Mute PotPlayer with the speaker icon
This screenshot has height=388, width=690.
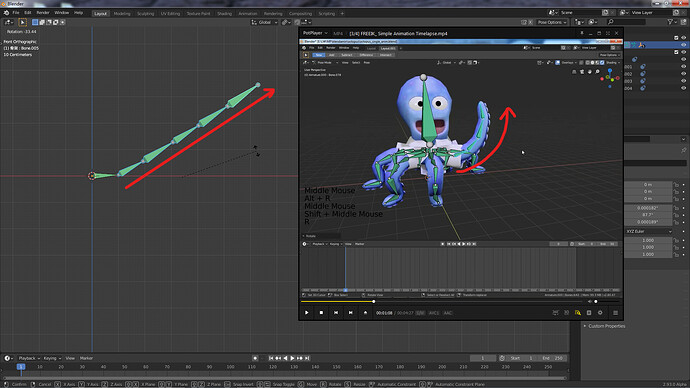(589, 301)
